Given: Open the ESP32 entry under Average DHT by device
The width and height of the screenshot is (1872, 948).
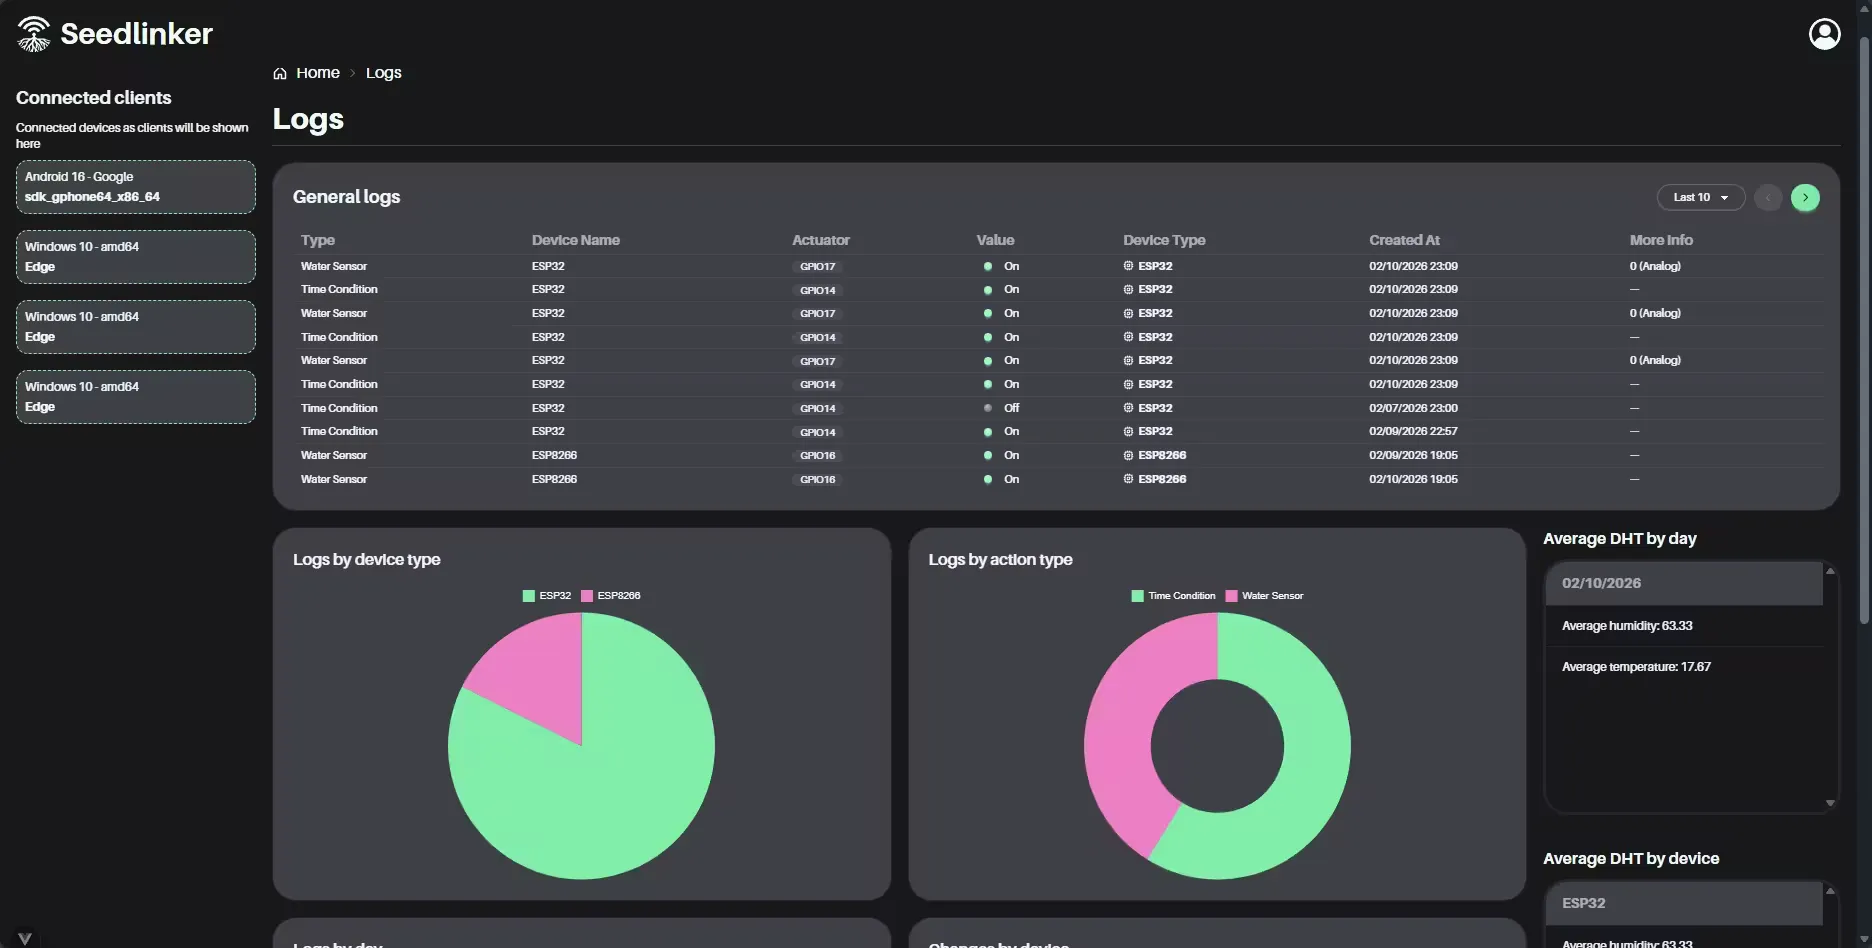Looking at the screenshot, I should point(1683,903).
